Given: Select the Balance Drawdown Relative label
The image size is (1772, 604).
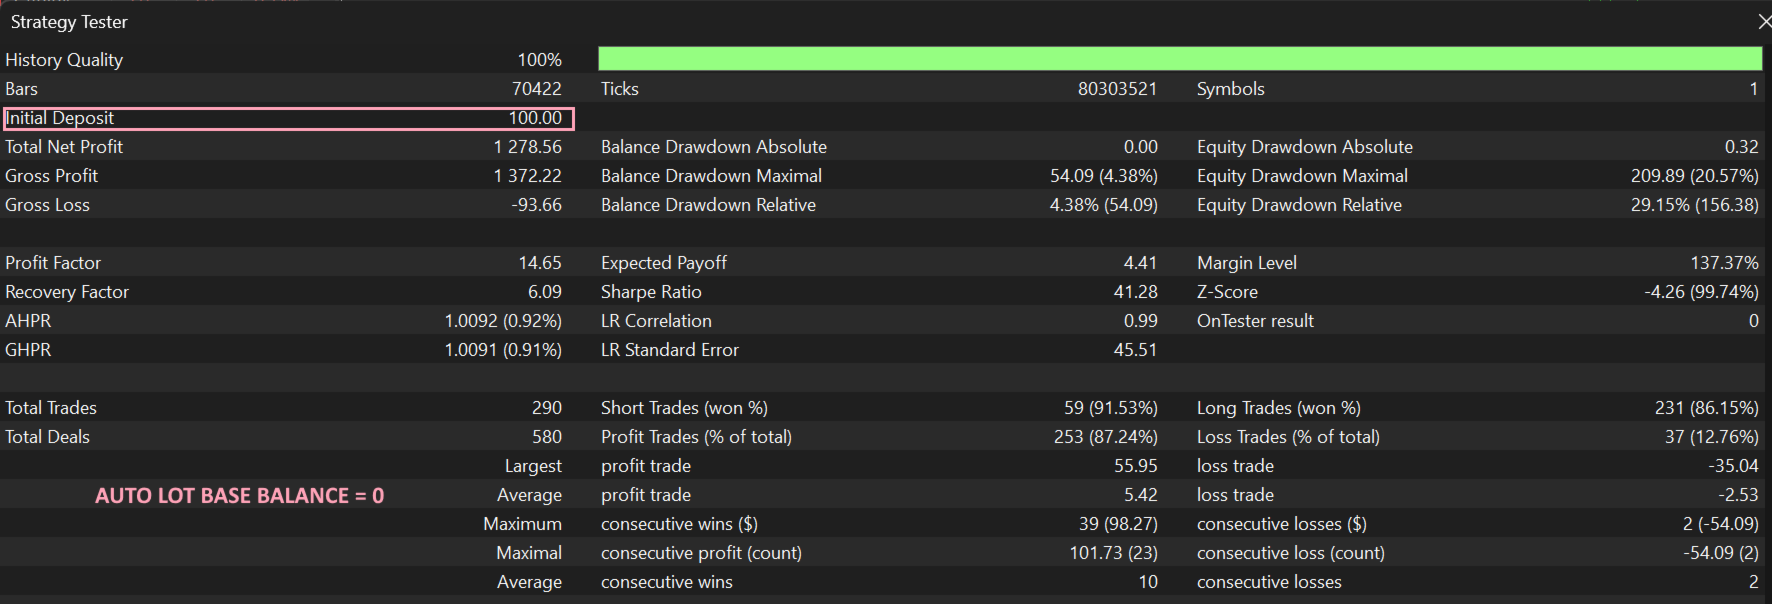Looking at the screenshot, I should pos(708,205).
